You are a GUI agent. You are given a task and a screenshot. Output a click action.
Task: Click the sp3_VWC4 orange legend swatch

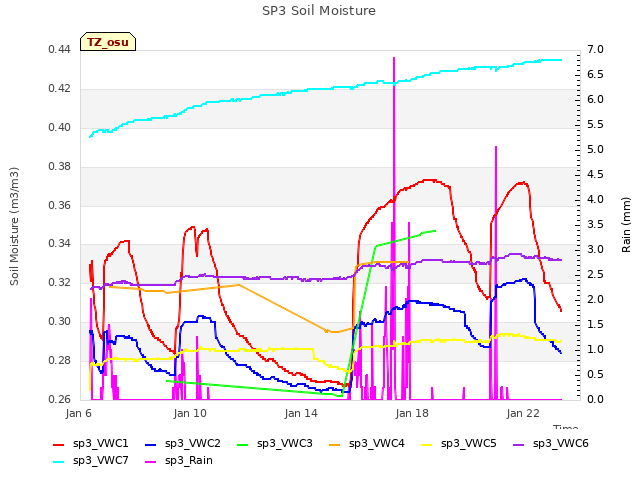tap(335, 445)
